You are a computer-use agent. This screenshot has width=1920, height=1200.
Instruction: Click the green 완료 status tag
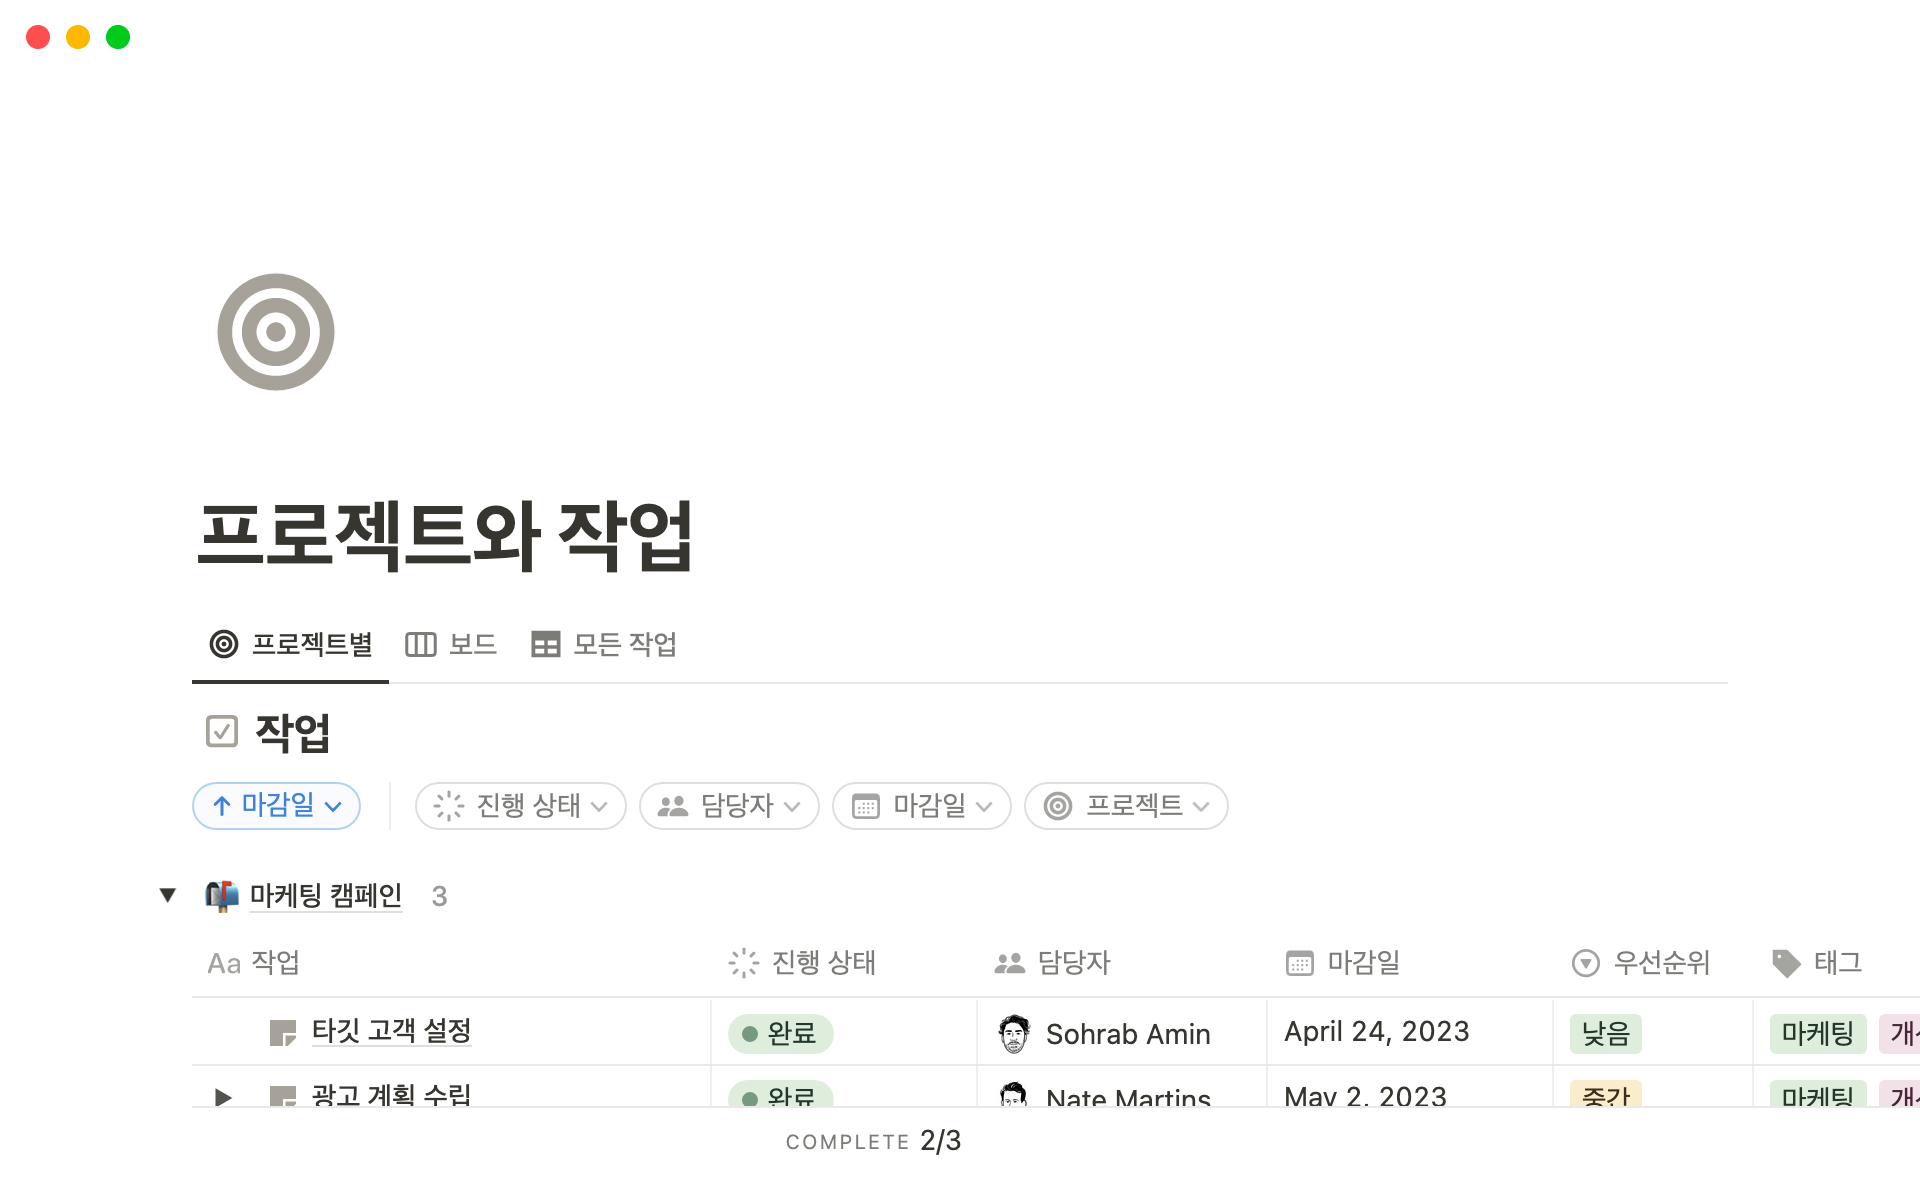(781, 1033)
